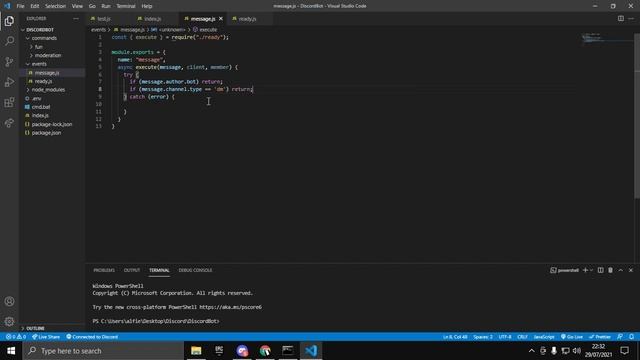Screen dimensions: 640x360
Task: Click Prettier in status bar
Action: pyautogui.click(x=600, y=337)
